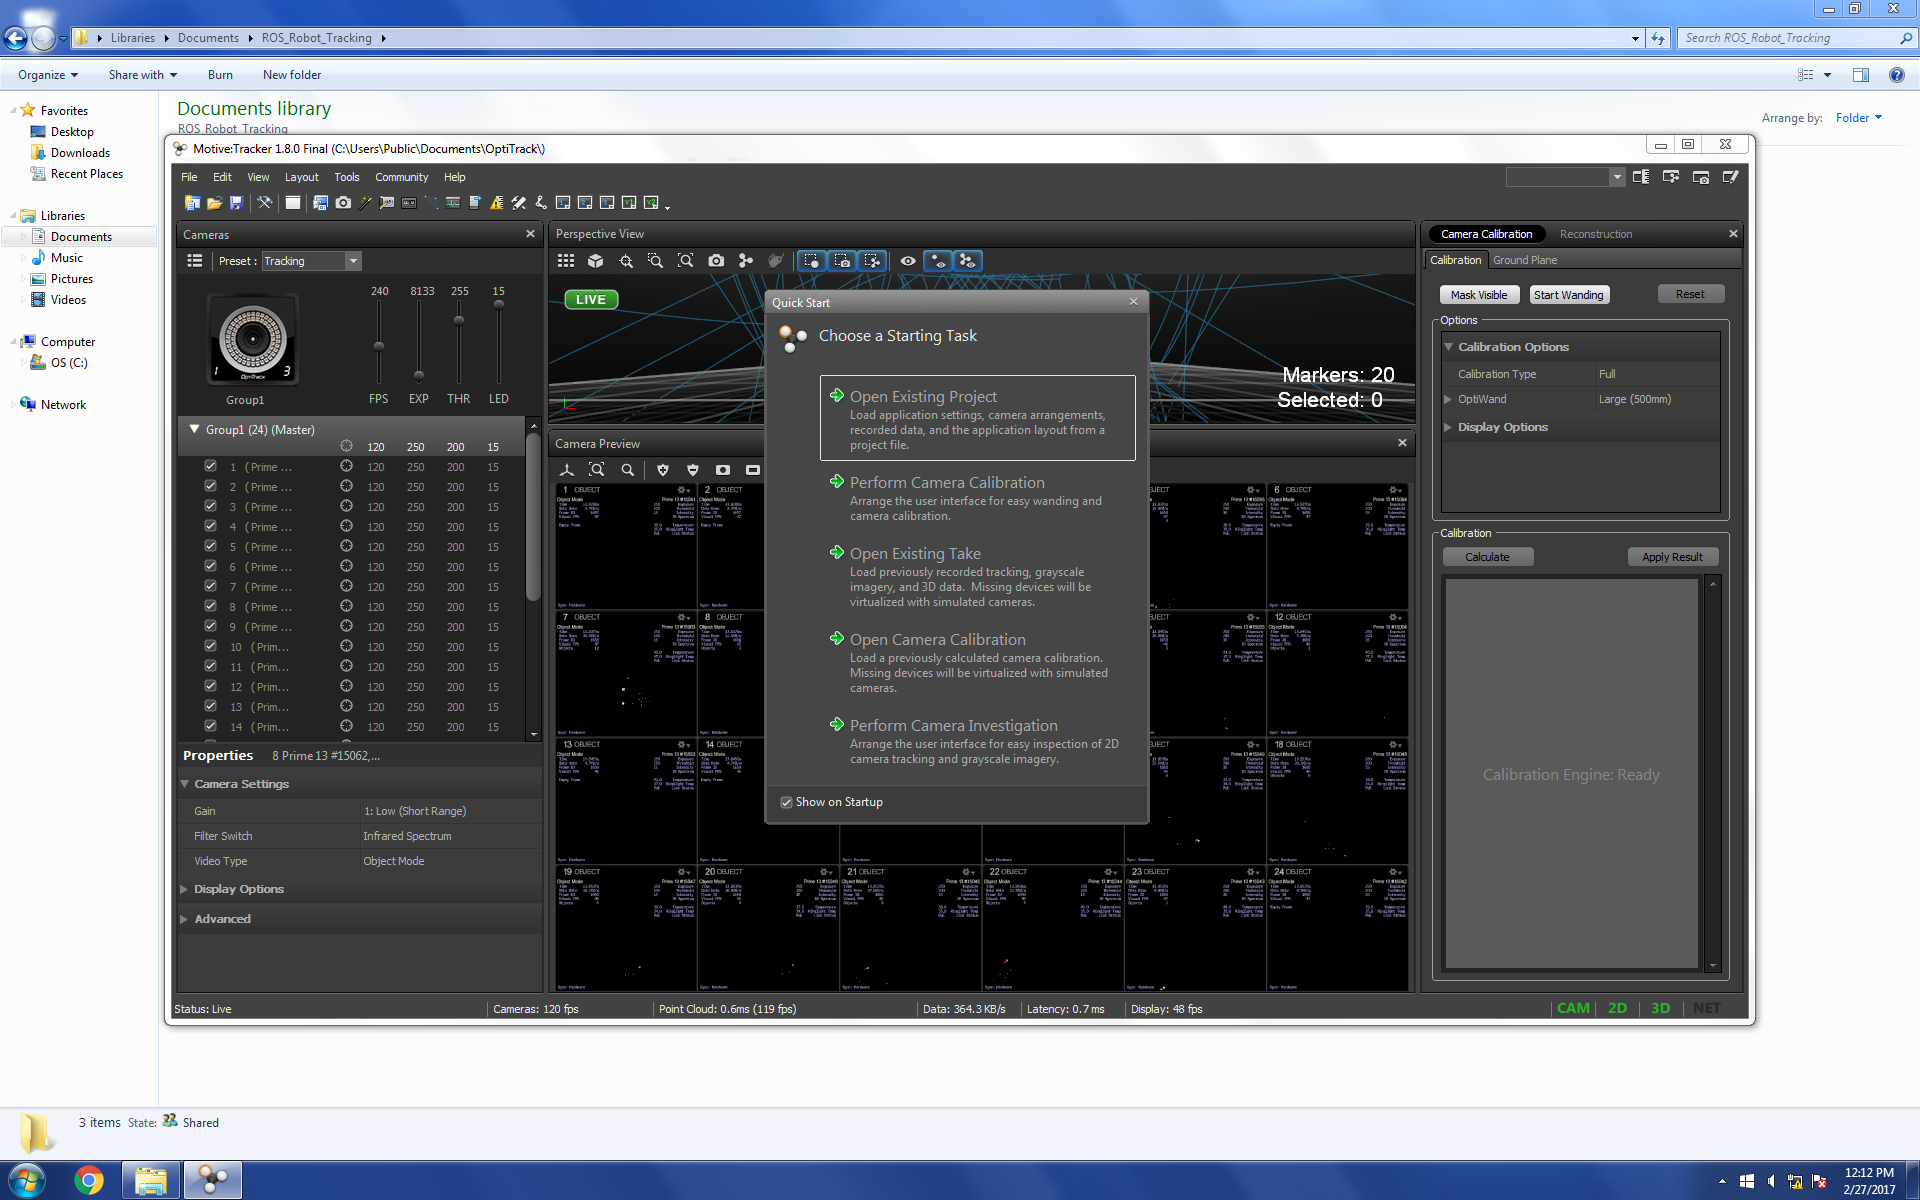Open the Layout menu
The height and width of the screenshot is (1200, 1920).
301,177
